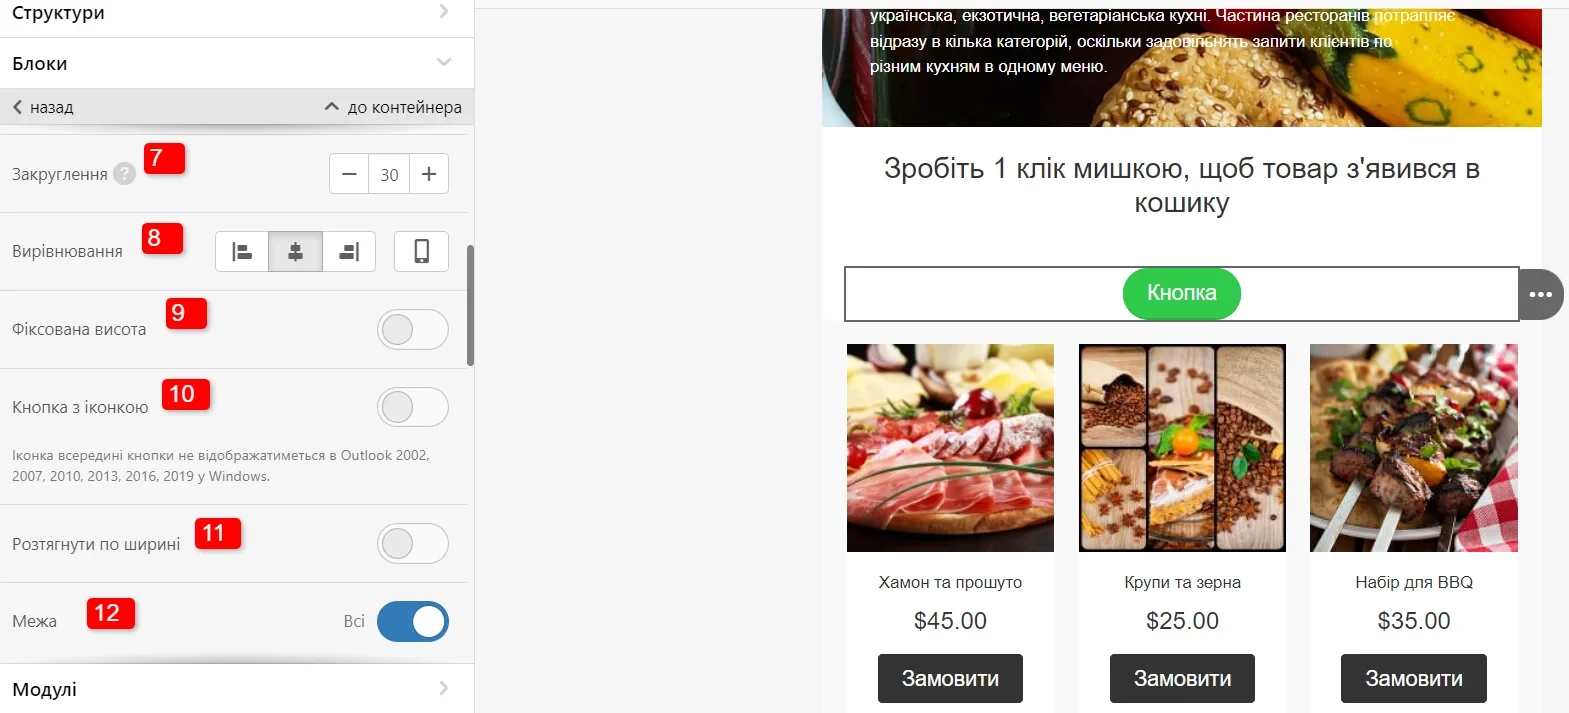1569x713 pixels.
Task: Select center alignment icon
Action: 296,252
